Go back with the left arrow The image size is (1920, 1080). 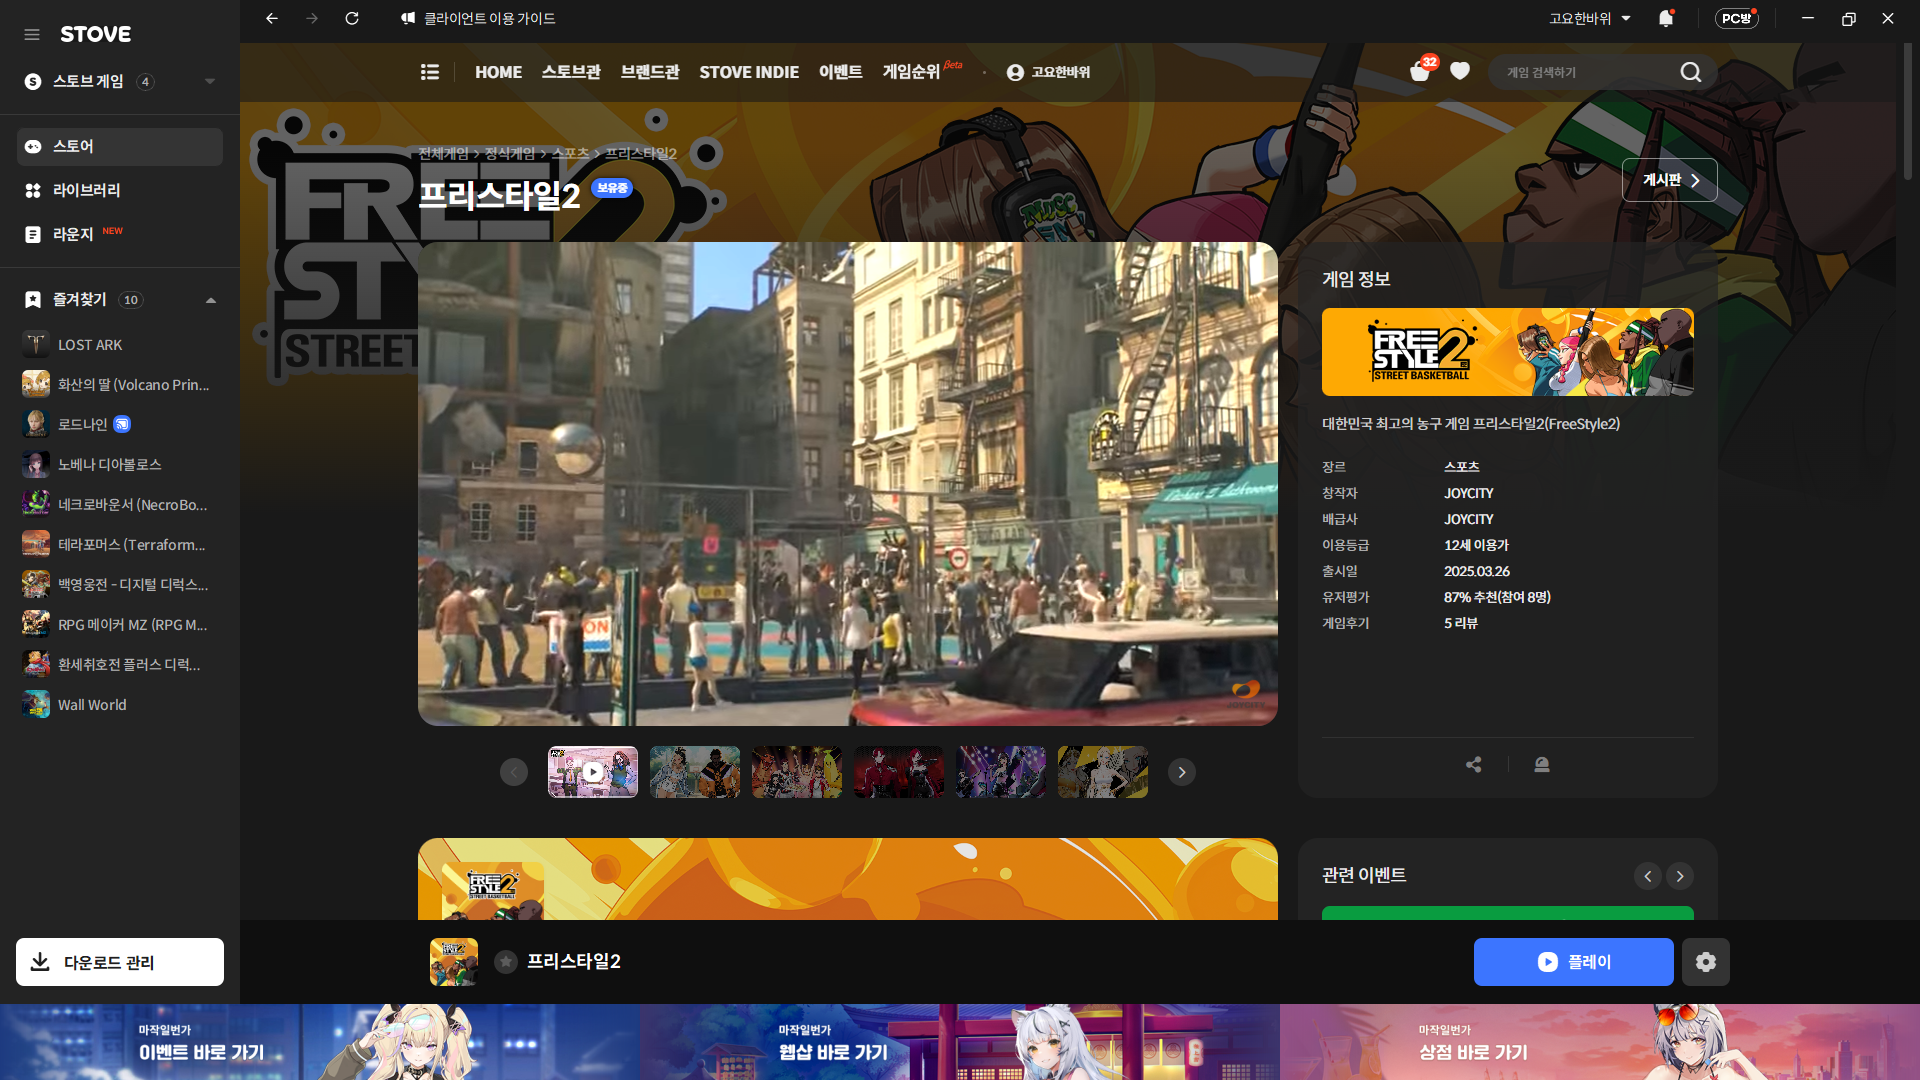pyautogui.click(x=272, y=18)
